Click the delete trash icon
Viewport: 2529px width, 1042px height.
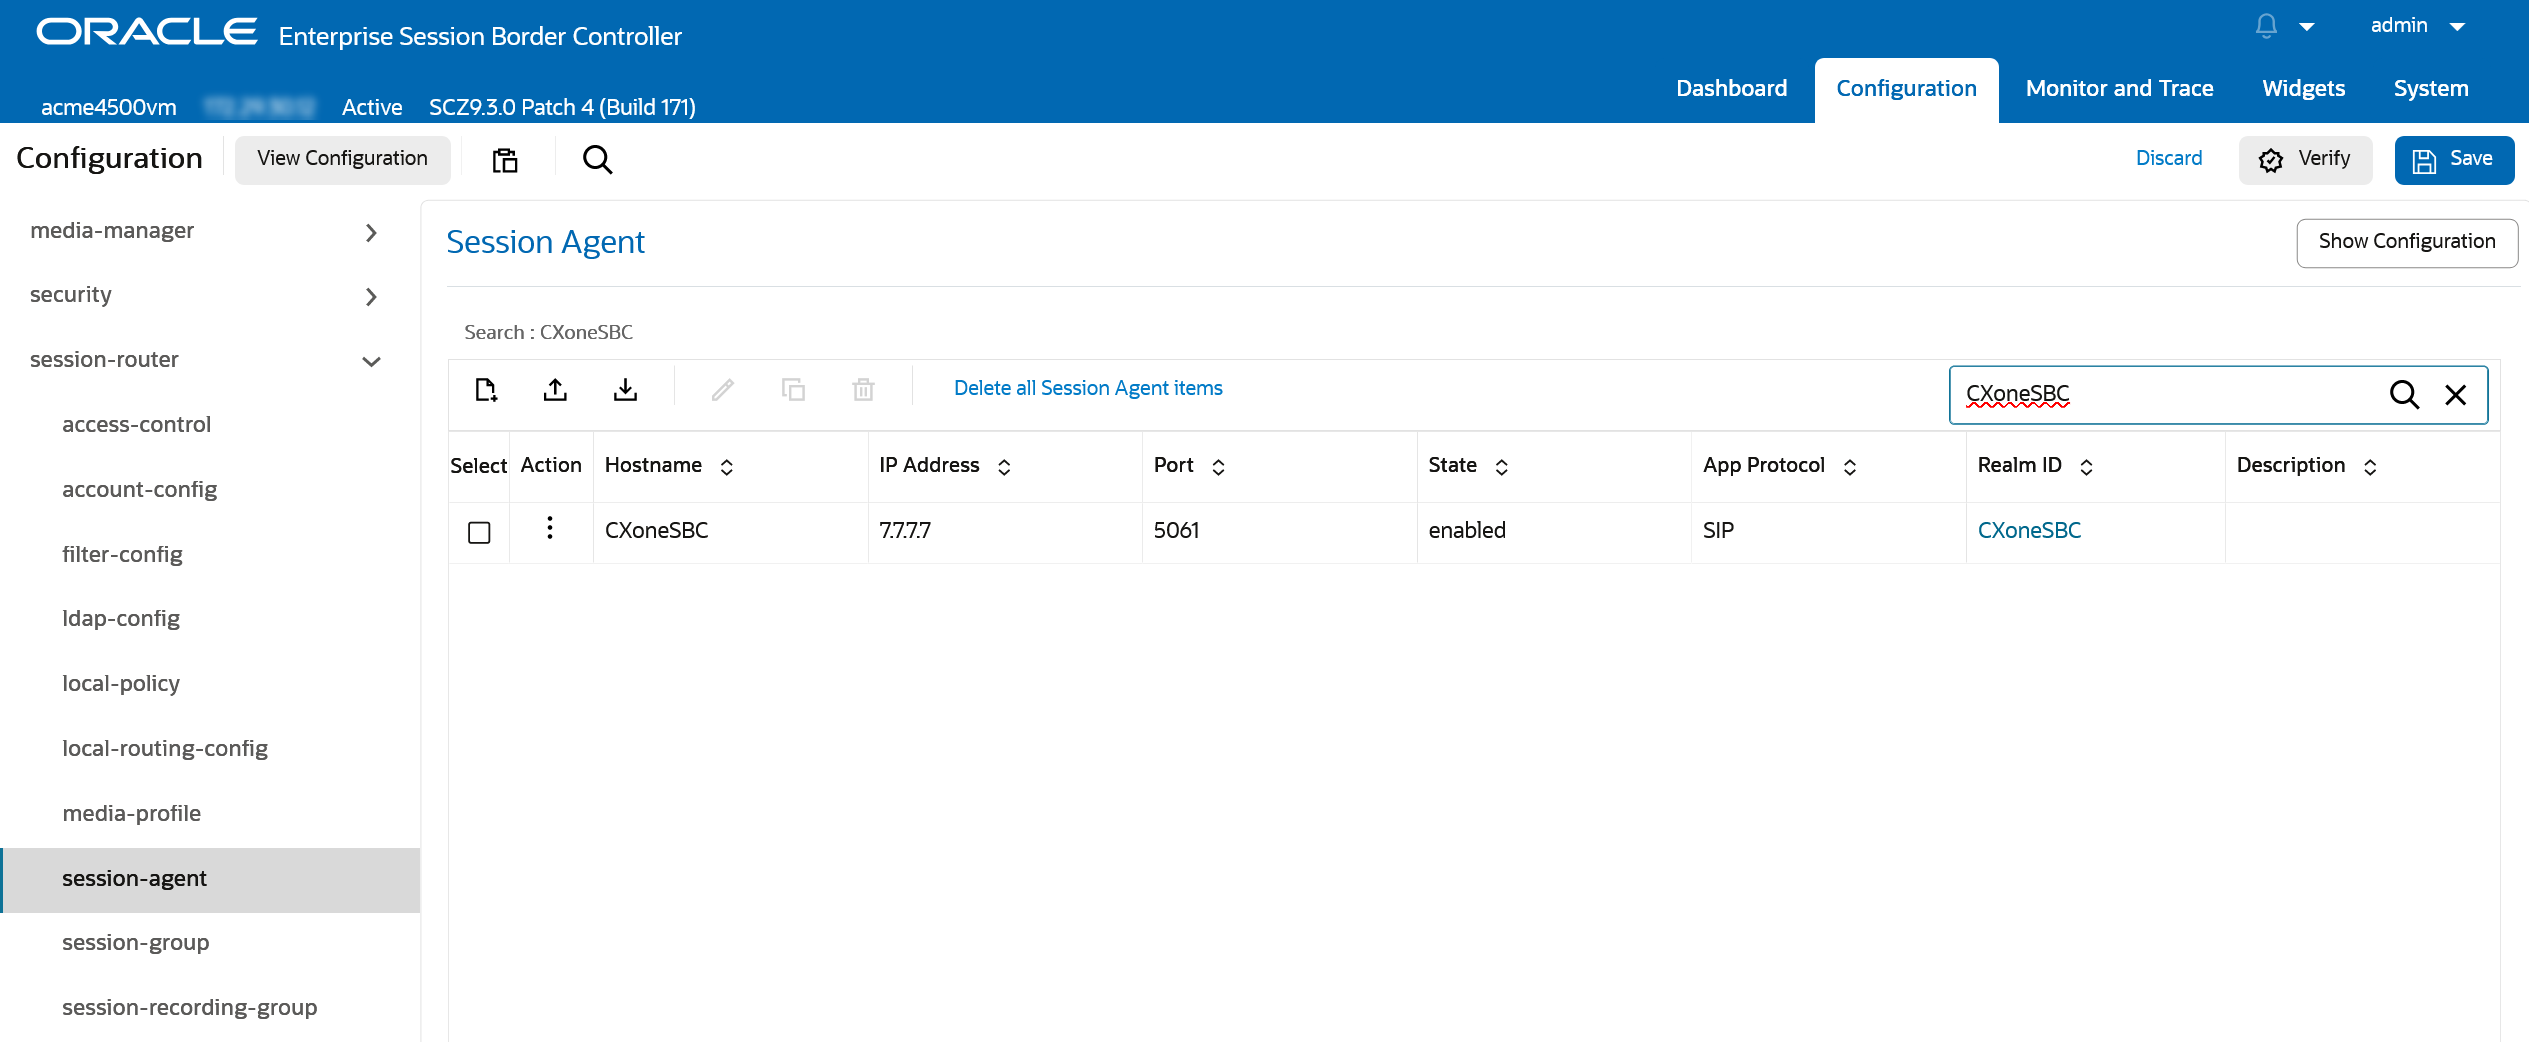pos(863,389)
